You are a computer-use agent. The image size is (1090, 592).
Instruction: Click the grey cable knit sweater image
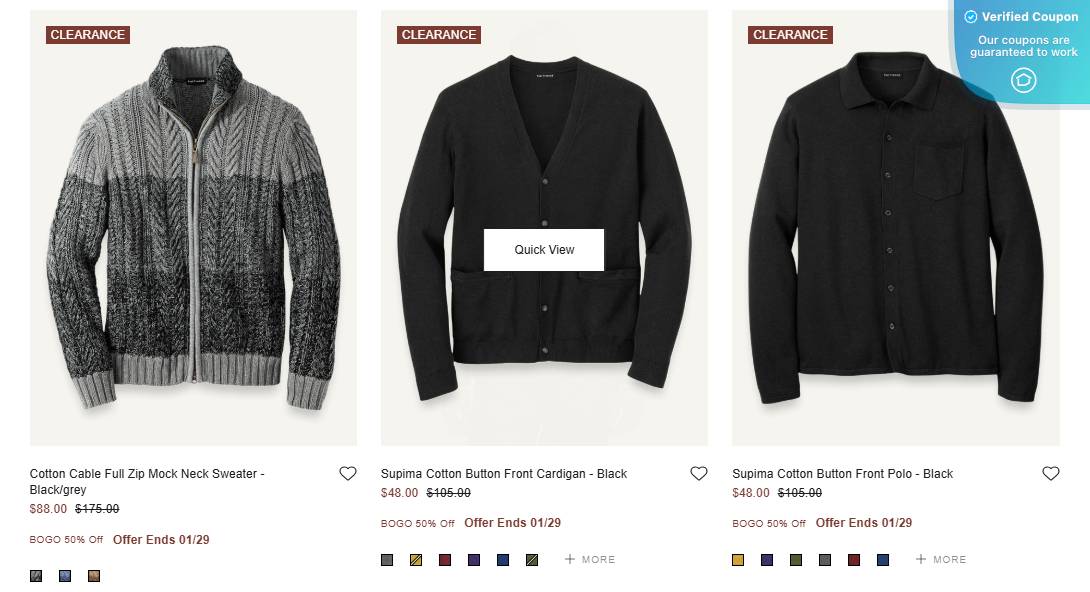193,230
